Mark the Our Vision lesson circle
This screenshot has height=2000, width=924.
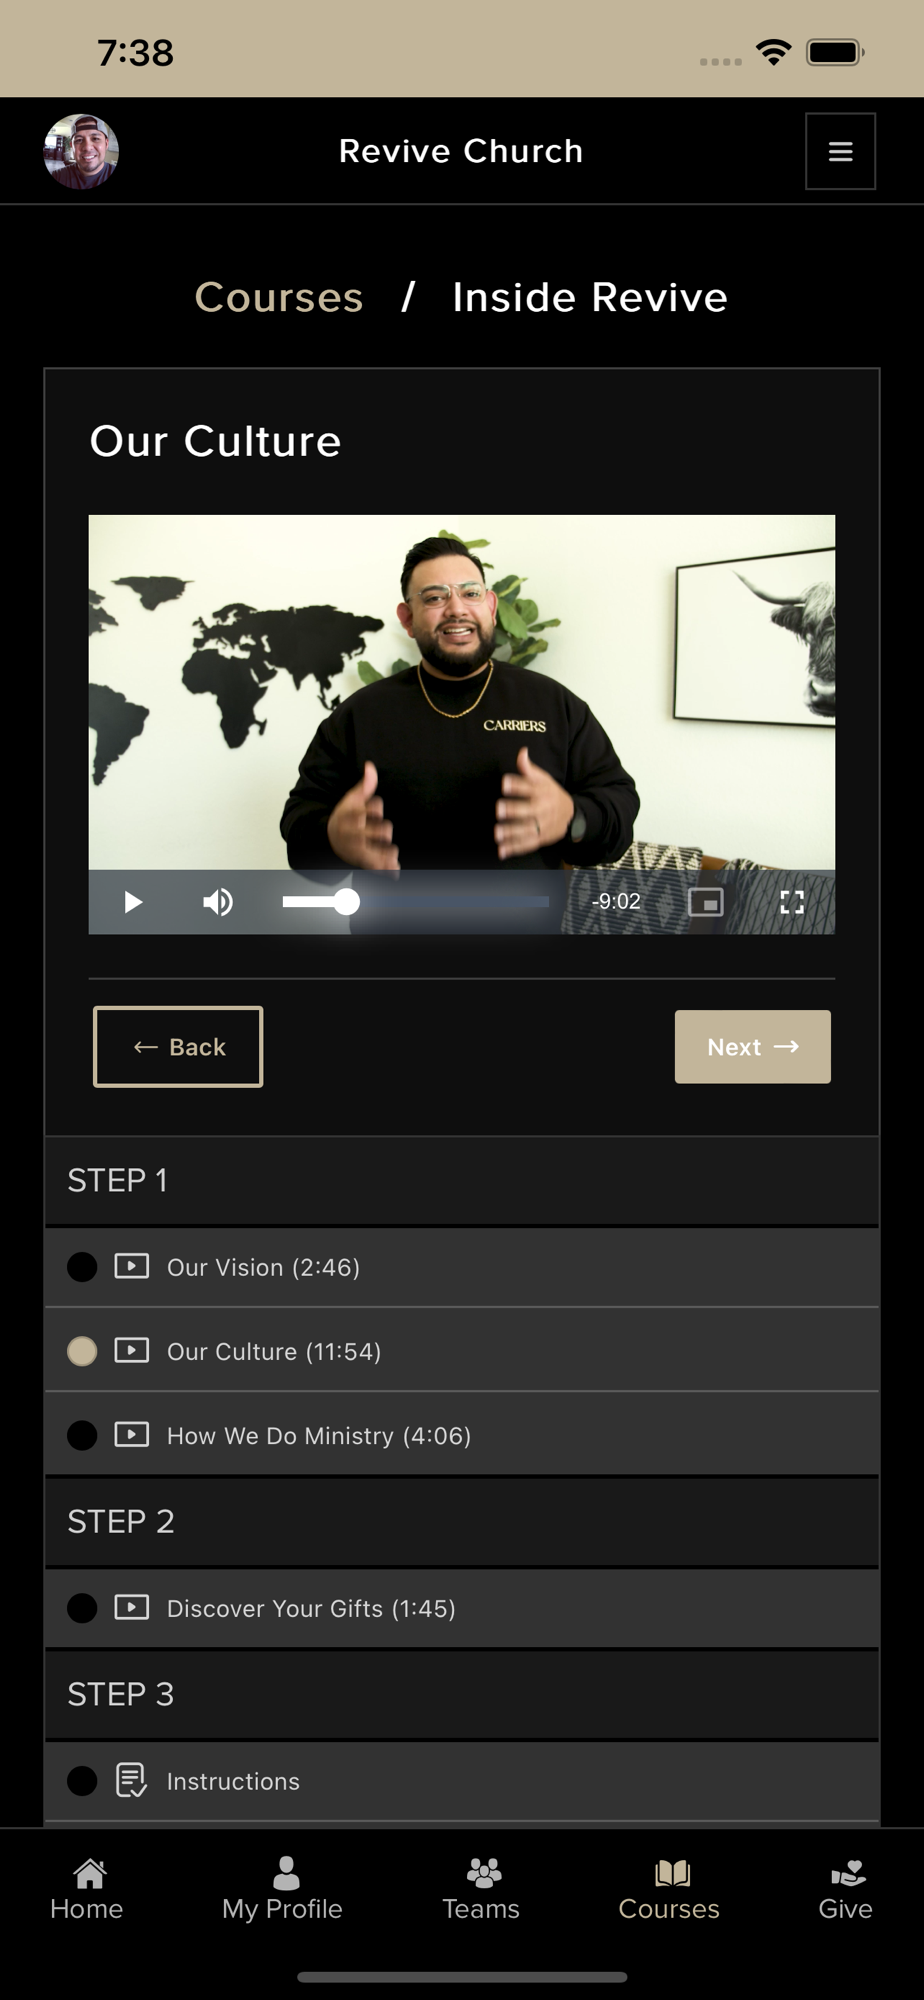pyautogui.click(x=82, y=1267)
